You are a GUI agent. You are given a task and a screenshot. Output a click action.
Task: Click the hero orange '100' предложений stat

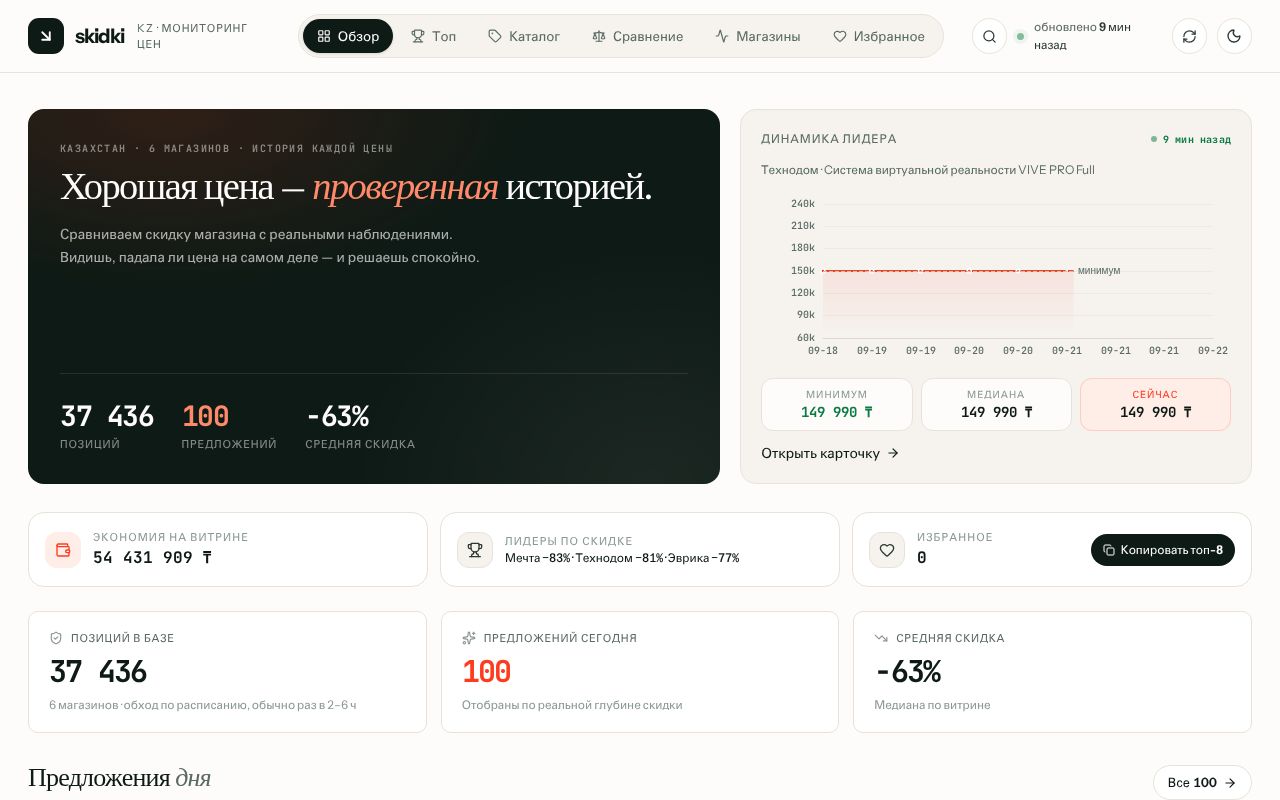point(205,416)
